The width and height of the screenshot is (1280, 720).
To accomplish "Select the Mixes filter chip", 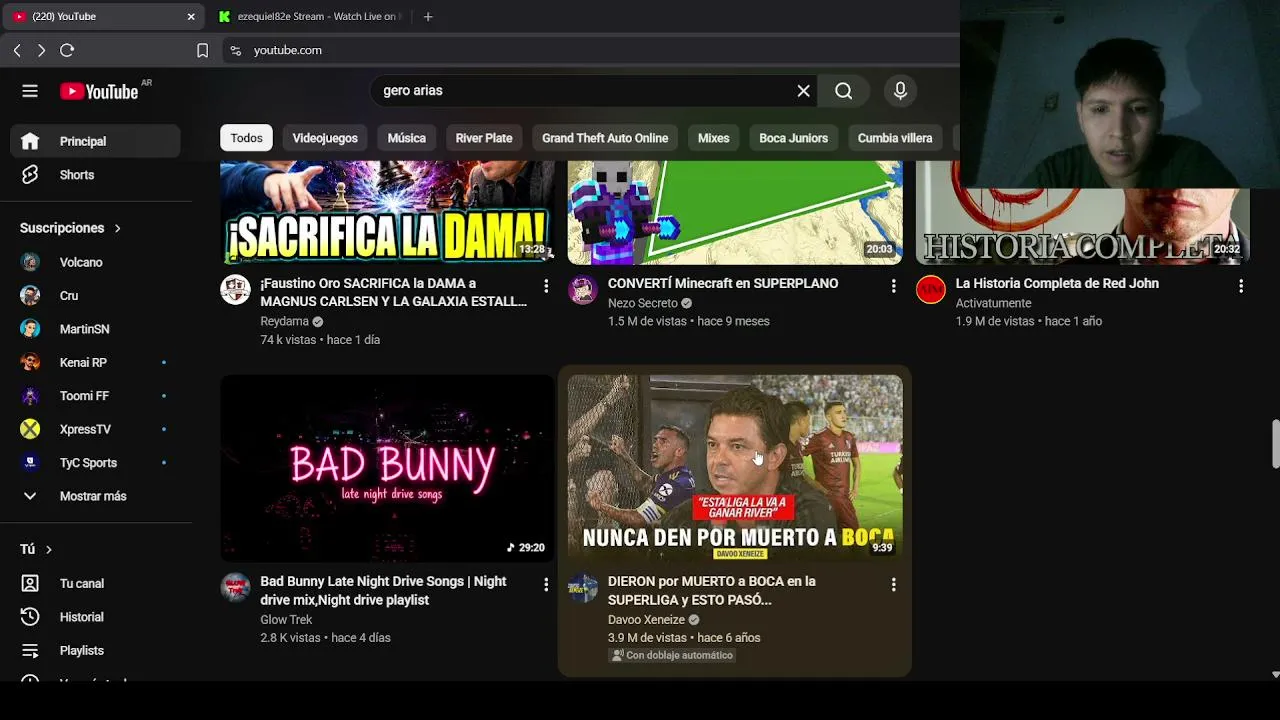I will click(713, 138).
